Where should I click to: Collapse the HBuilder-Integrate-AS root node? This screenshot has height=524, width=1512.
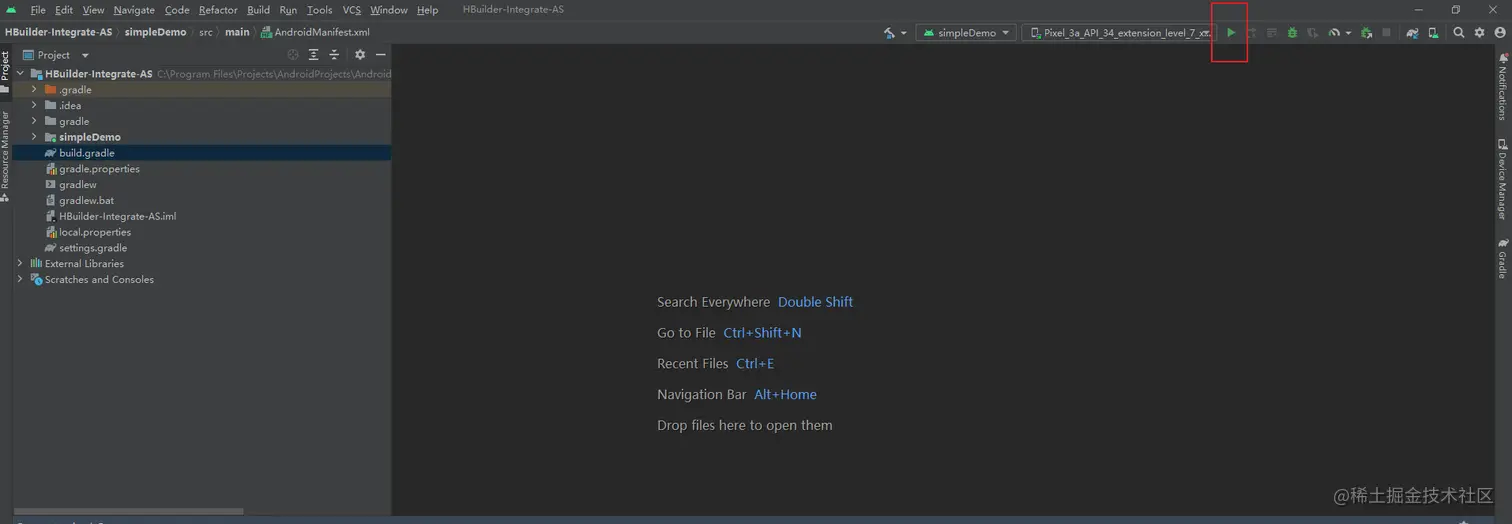point(20,74)
